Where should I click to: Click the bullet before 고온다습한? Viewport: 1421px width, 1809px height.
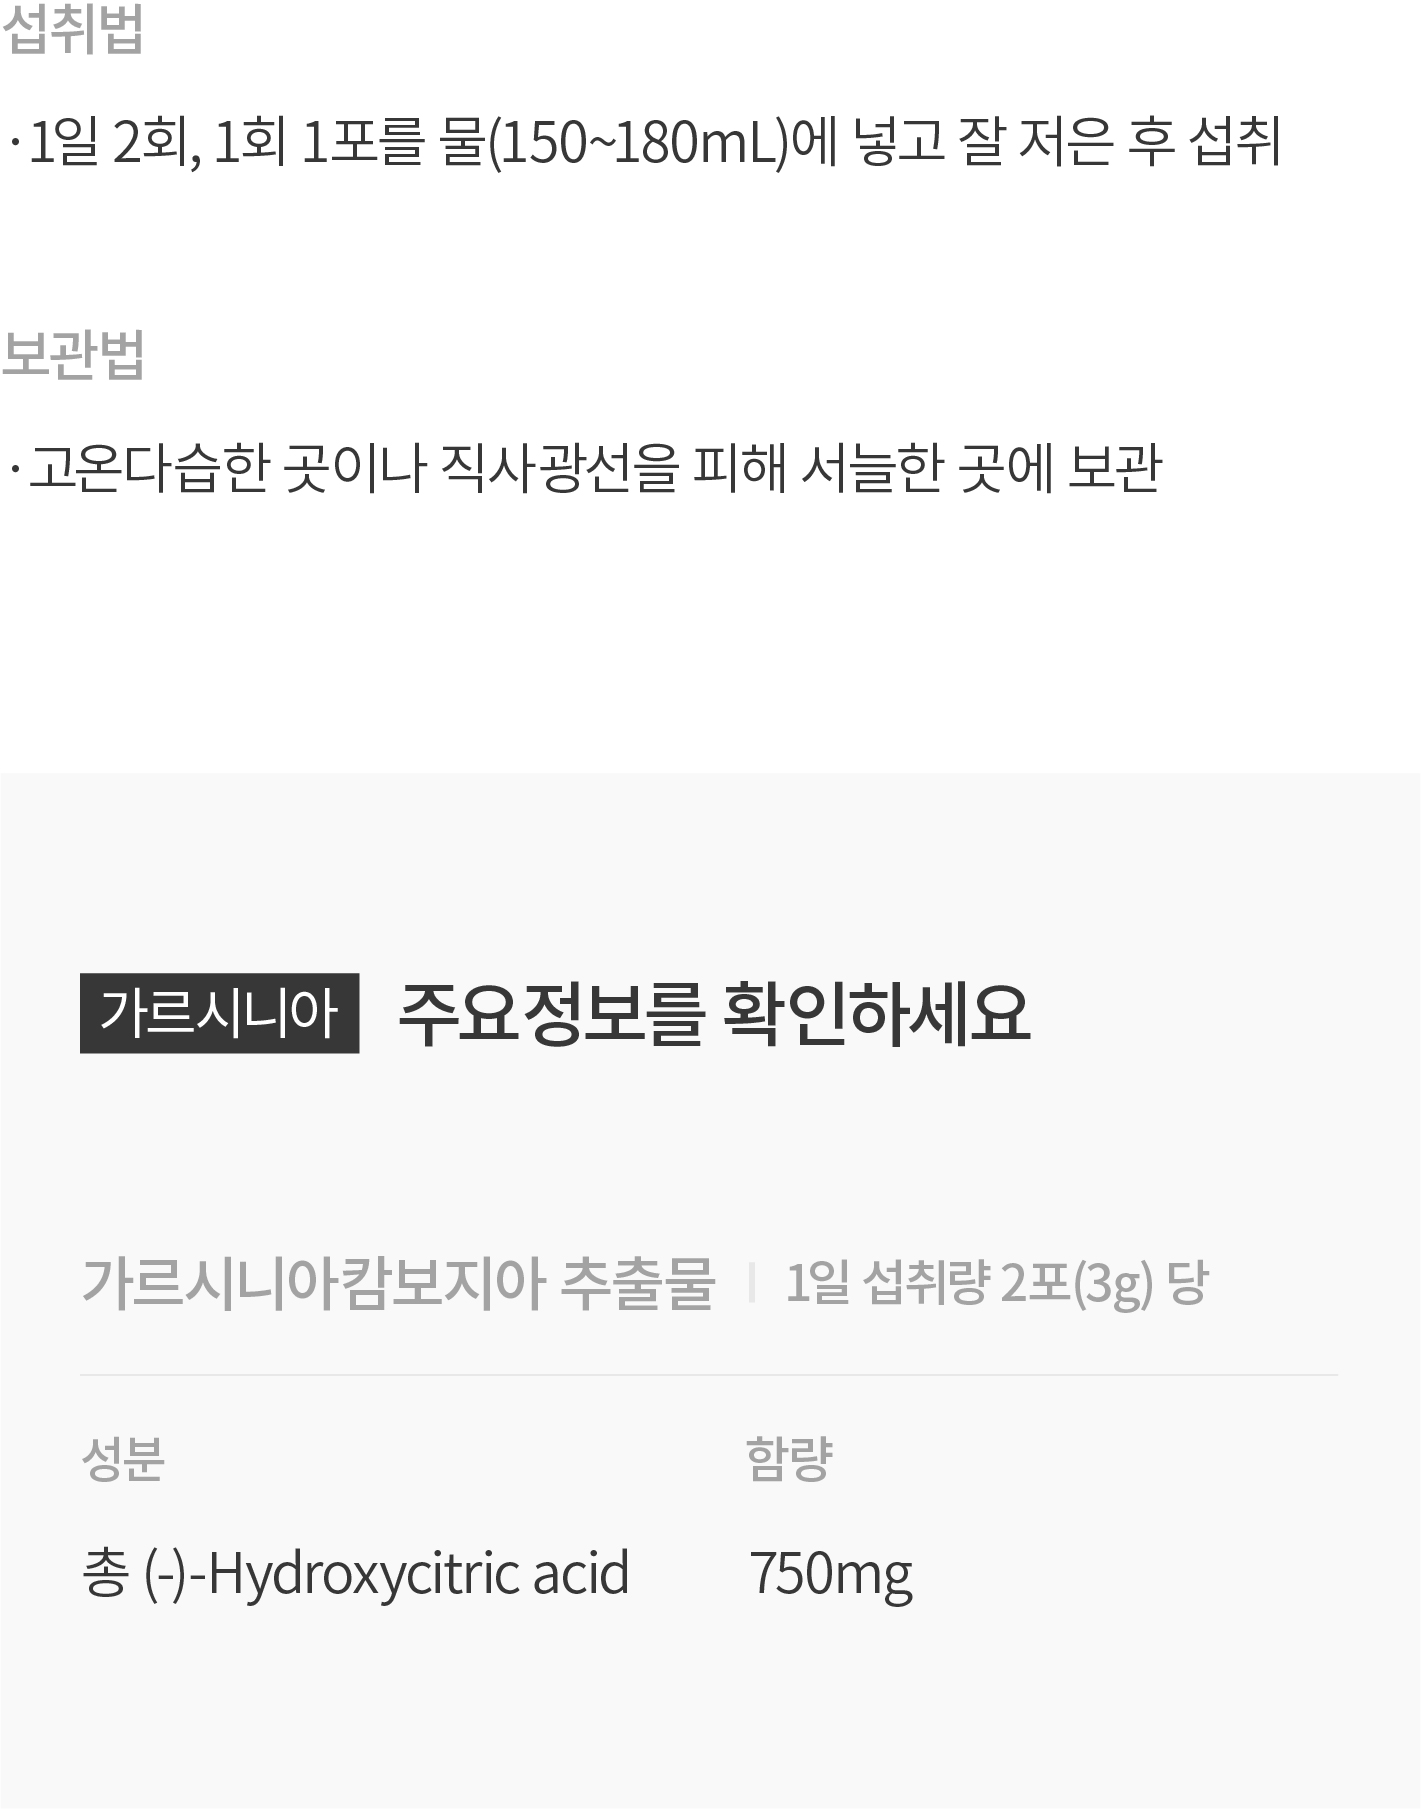pos(14,469)
